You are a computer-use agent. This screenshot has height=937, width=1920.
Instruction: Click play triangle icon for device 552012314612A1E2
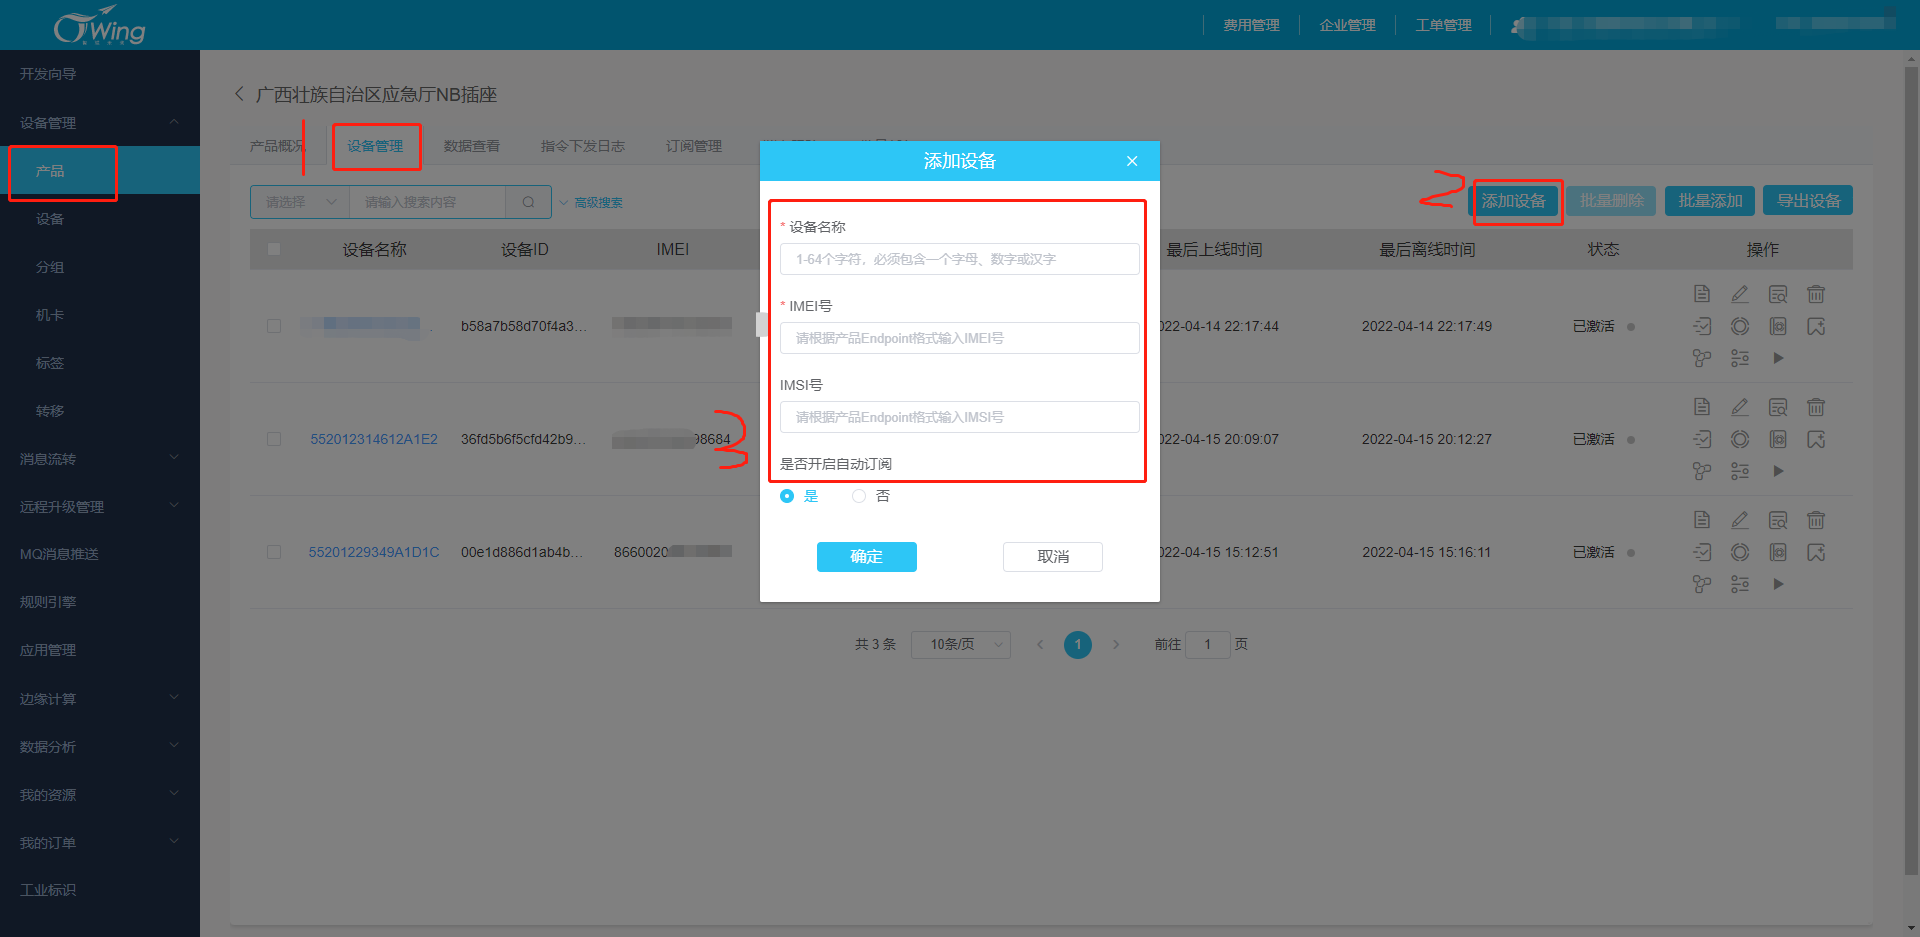(1778, 471)
